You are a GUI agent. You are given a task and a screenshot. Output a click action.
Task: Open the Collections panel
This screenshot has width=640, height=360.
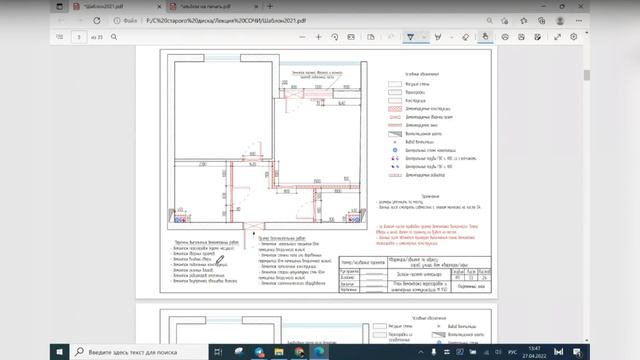pos(542,20)
